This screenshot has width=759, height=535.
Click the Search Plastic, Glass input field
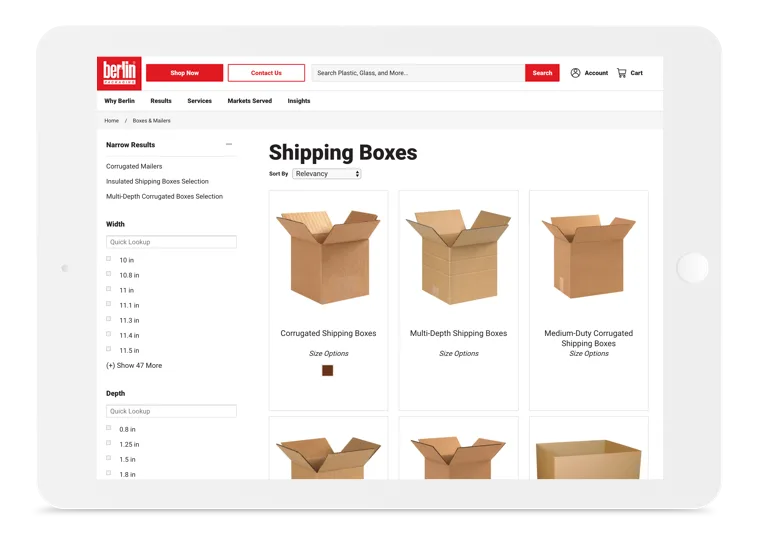pyautogui.click(x=418, y=73)
